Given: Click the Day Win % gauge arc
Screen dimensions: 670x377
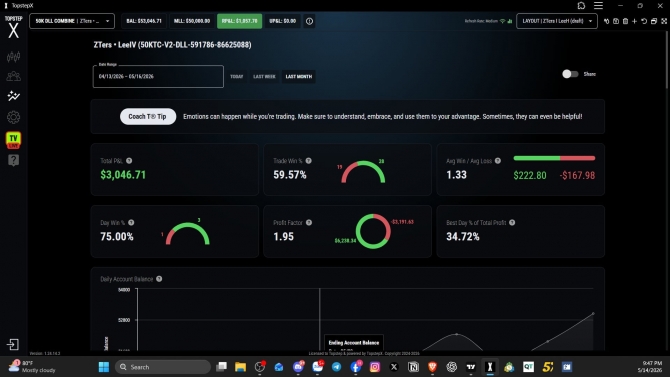Looking at the screenshot, I should click(188, 234).
